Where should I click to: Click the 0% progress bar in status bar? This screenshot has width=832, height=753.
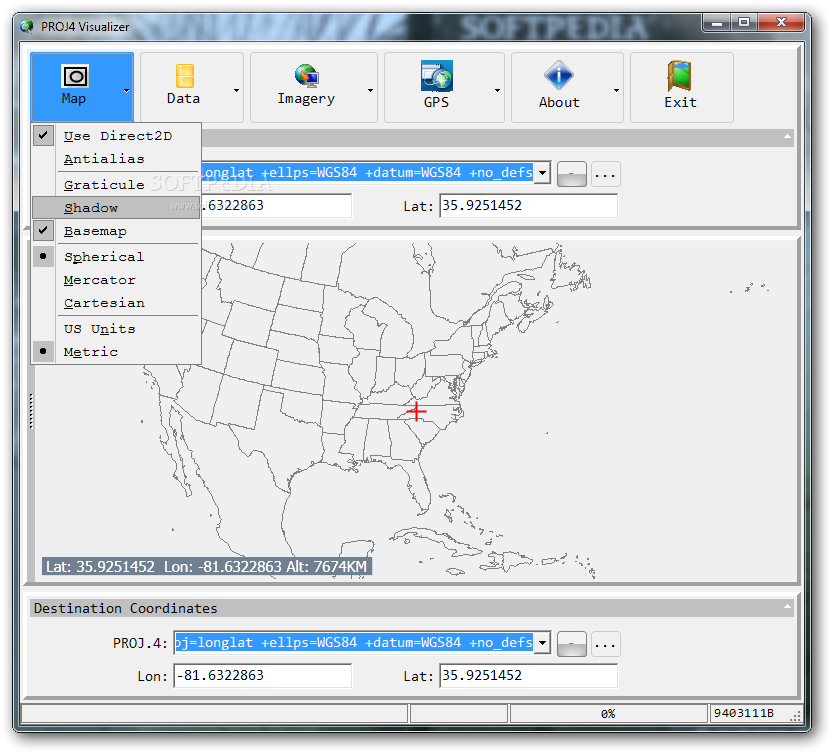(609, 714)
